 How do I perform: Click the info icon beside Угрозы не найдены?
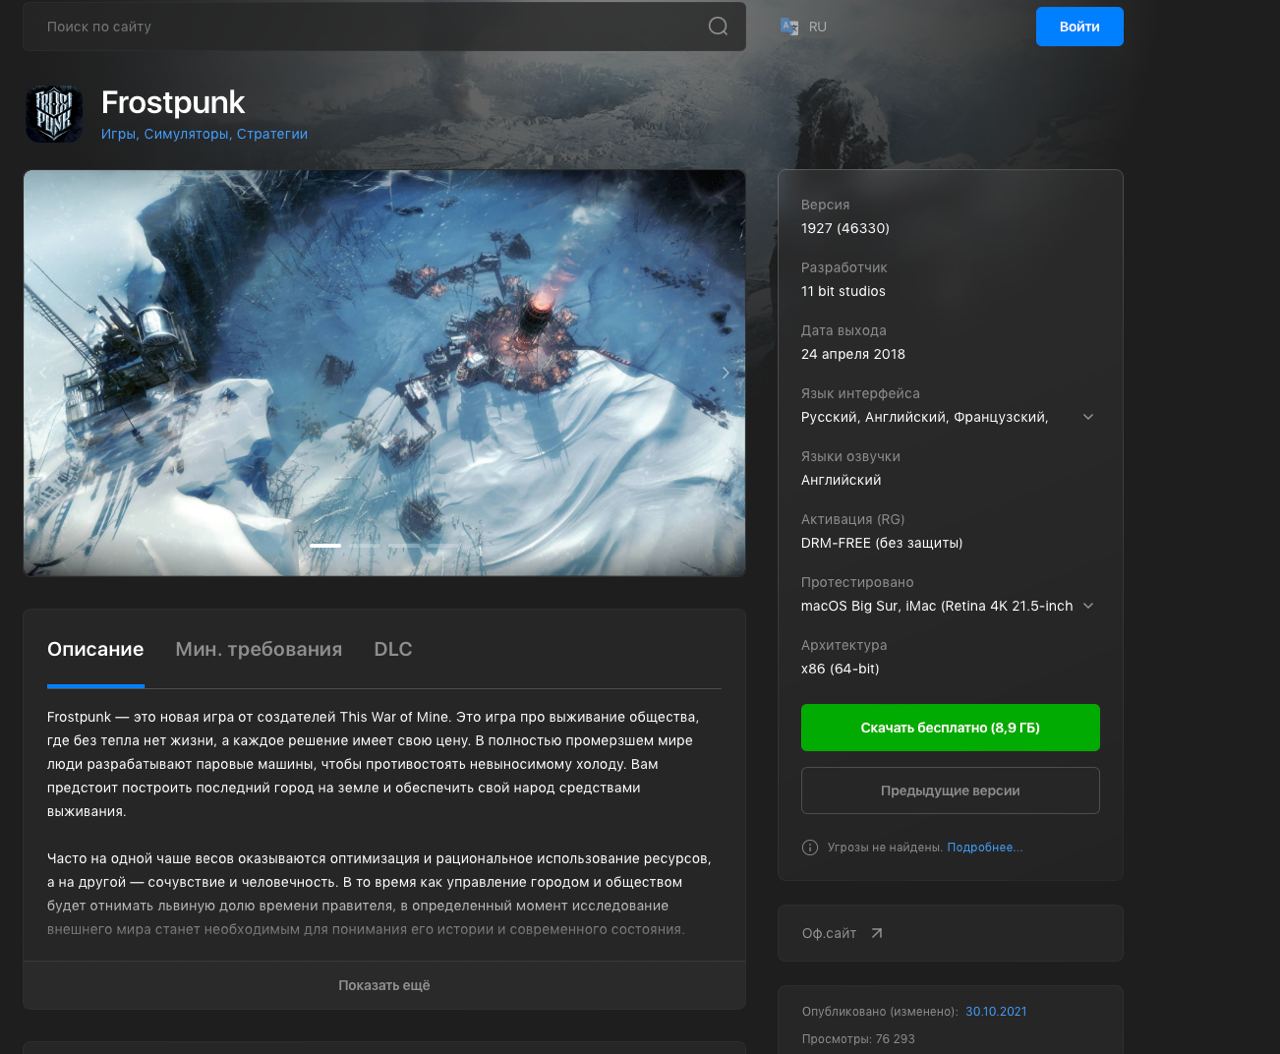[x=810, y=847]
